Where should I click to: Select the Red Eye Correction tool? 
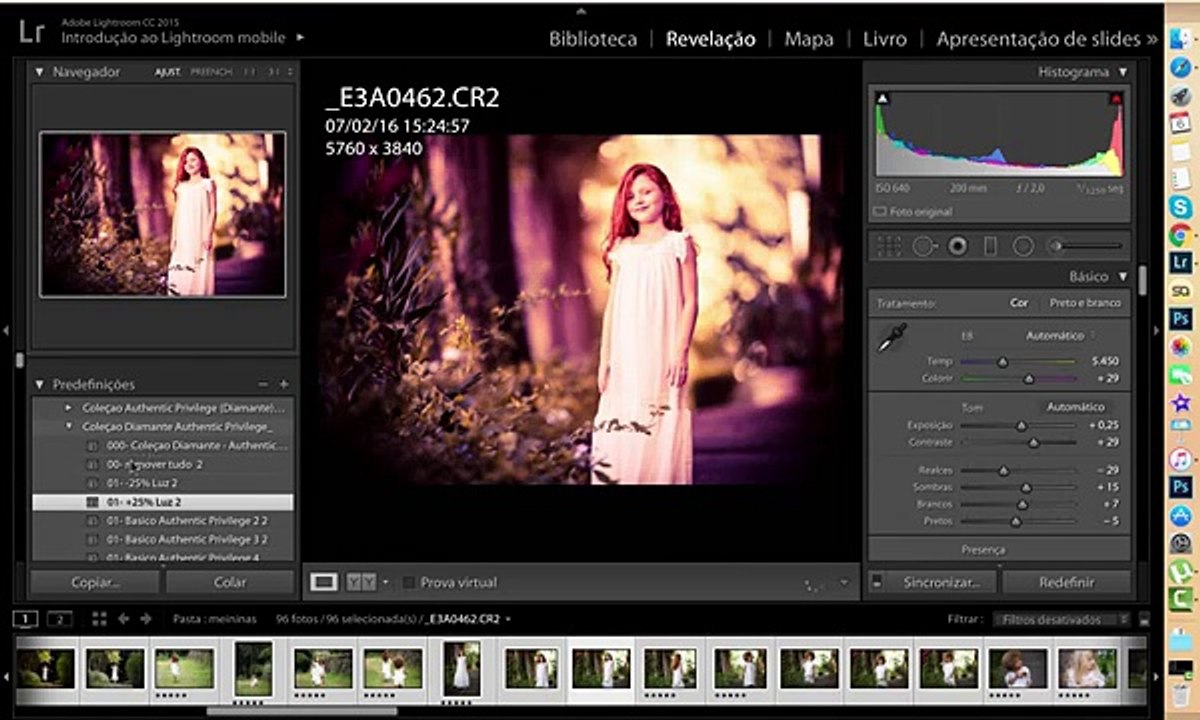957,246
